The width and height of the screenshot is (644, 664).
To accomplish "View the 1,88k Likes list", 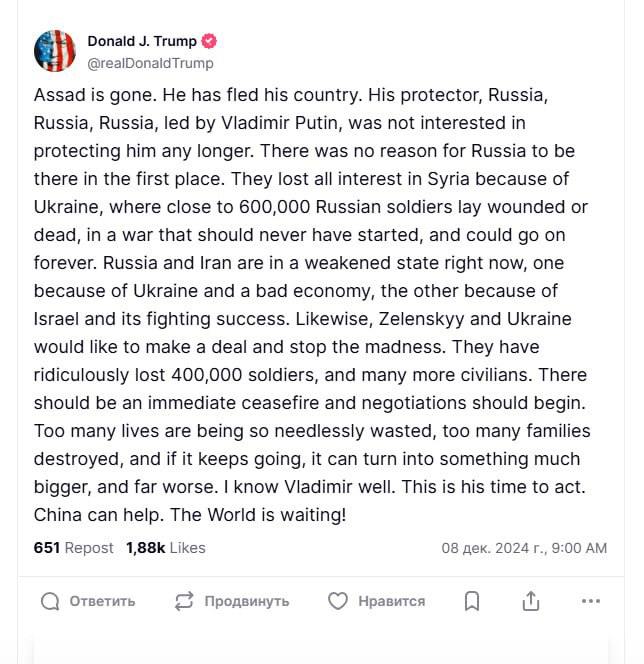I will coord(166,548).
